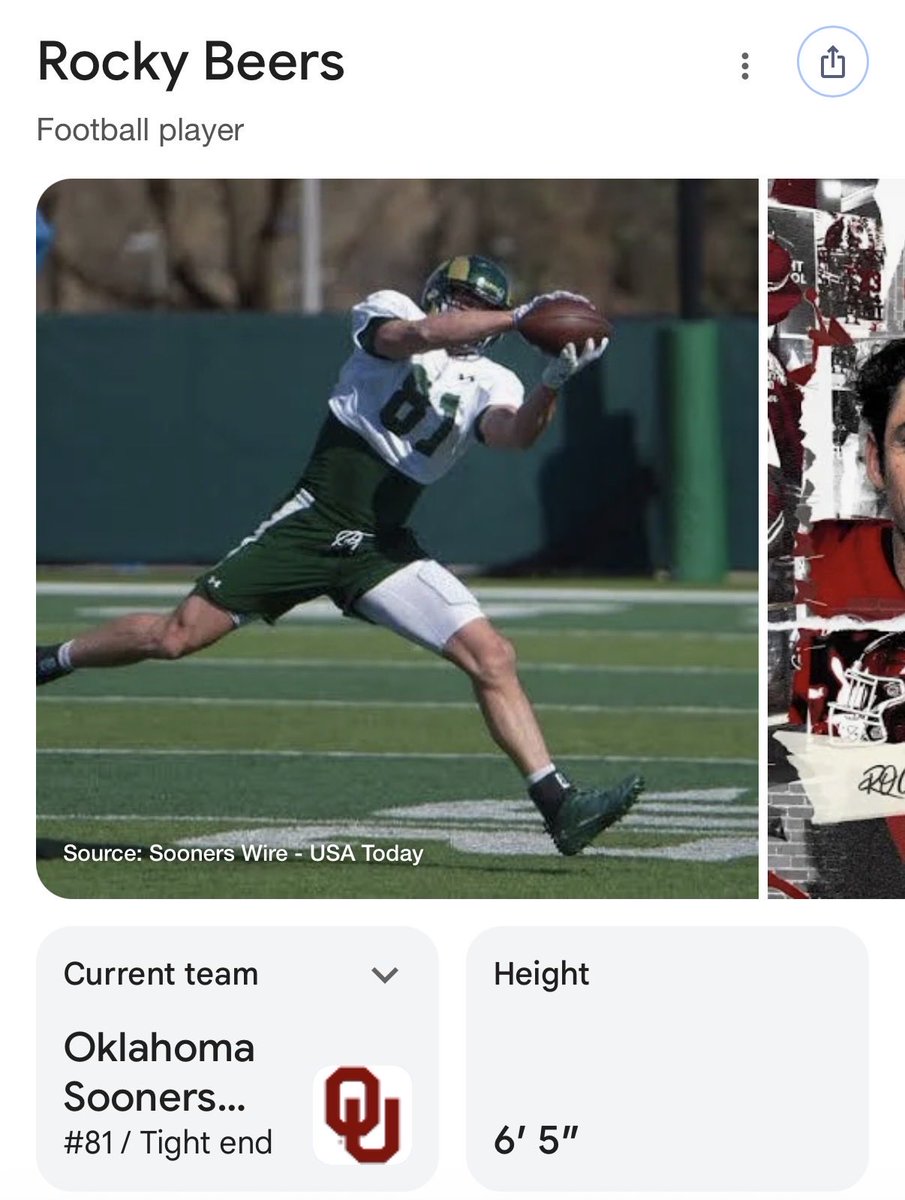
Task: Click the football in the player photo
Action: pos(563,324)
